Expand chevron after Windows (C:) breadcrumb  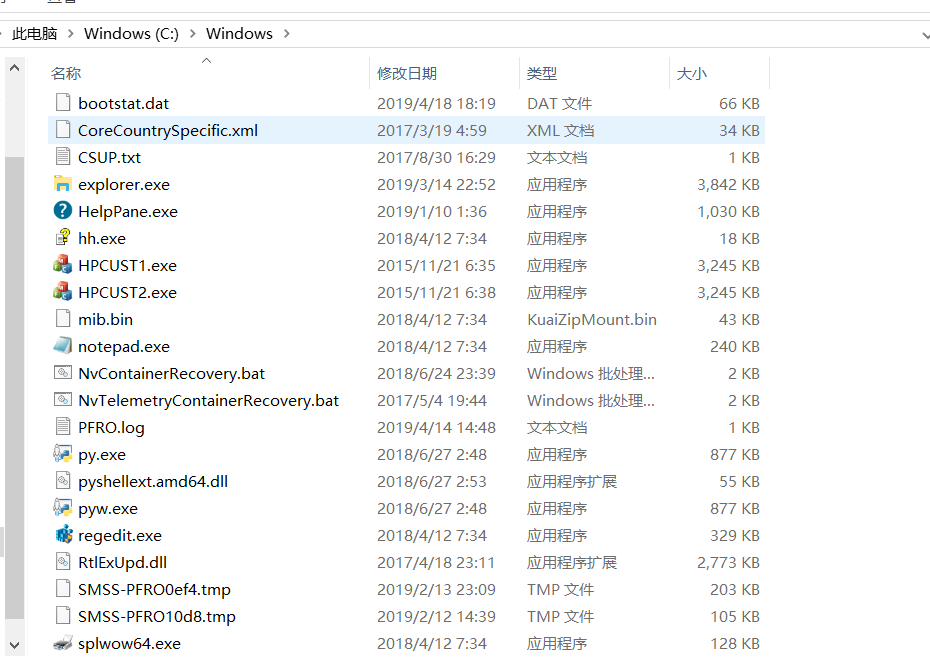point(193,34)
